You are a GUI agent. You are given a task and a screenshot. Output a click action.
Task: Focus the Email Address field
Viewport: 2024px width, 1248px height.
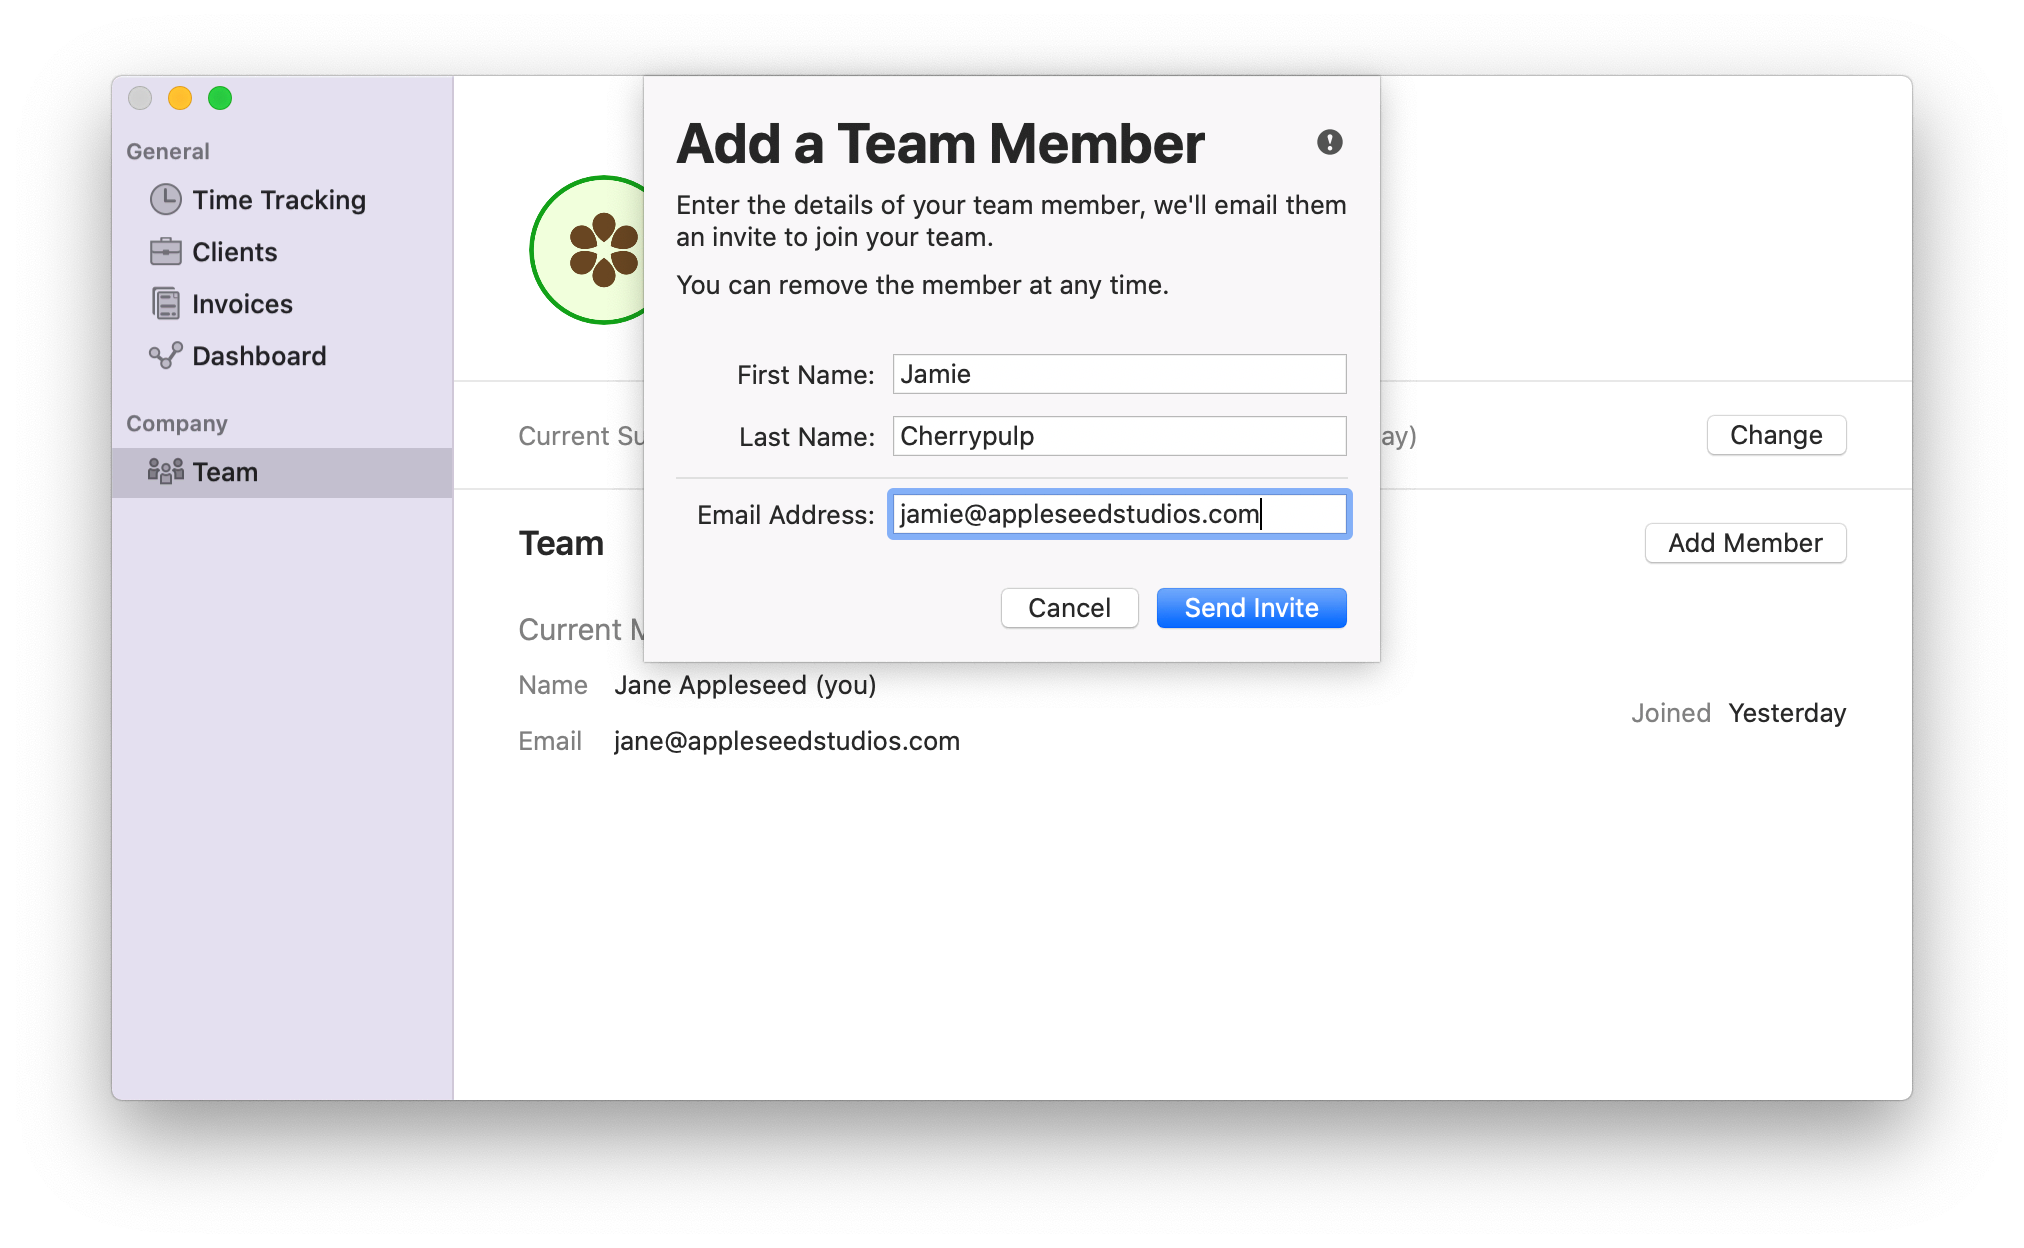coord(1118,513)
